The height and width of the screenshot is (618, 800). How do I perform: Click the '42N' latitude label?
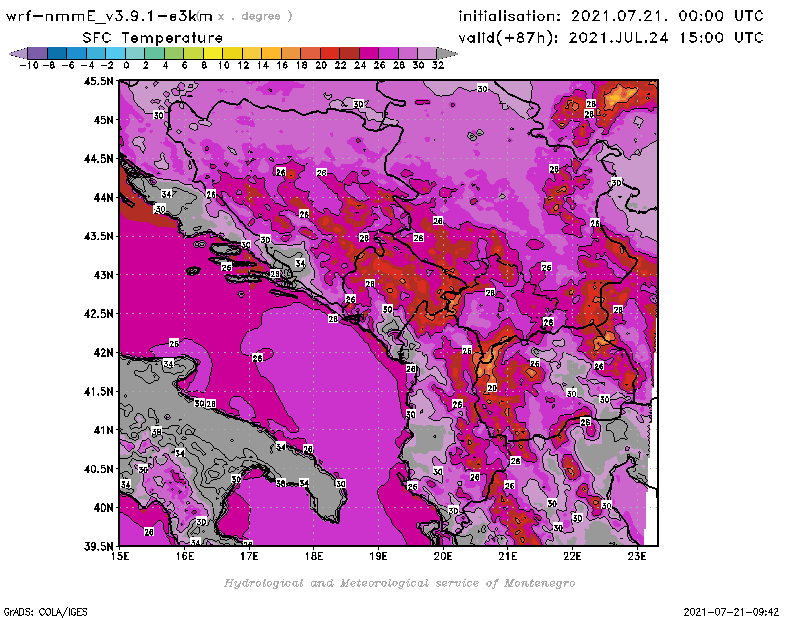[x=103, y=353]
